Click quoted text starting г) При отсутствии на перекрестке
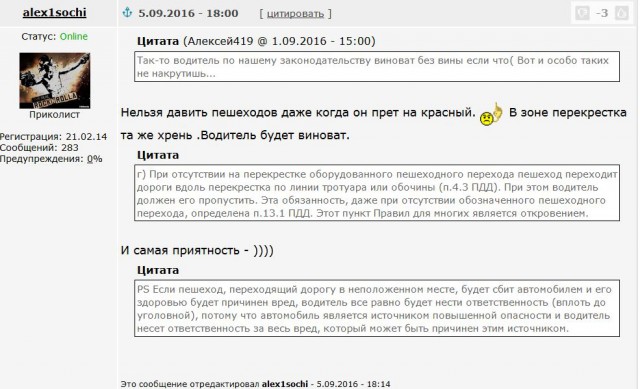The height and width of the screenshot is (389, 640). point(377,193)
